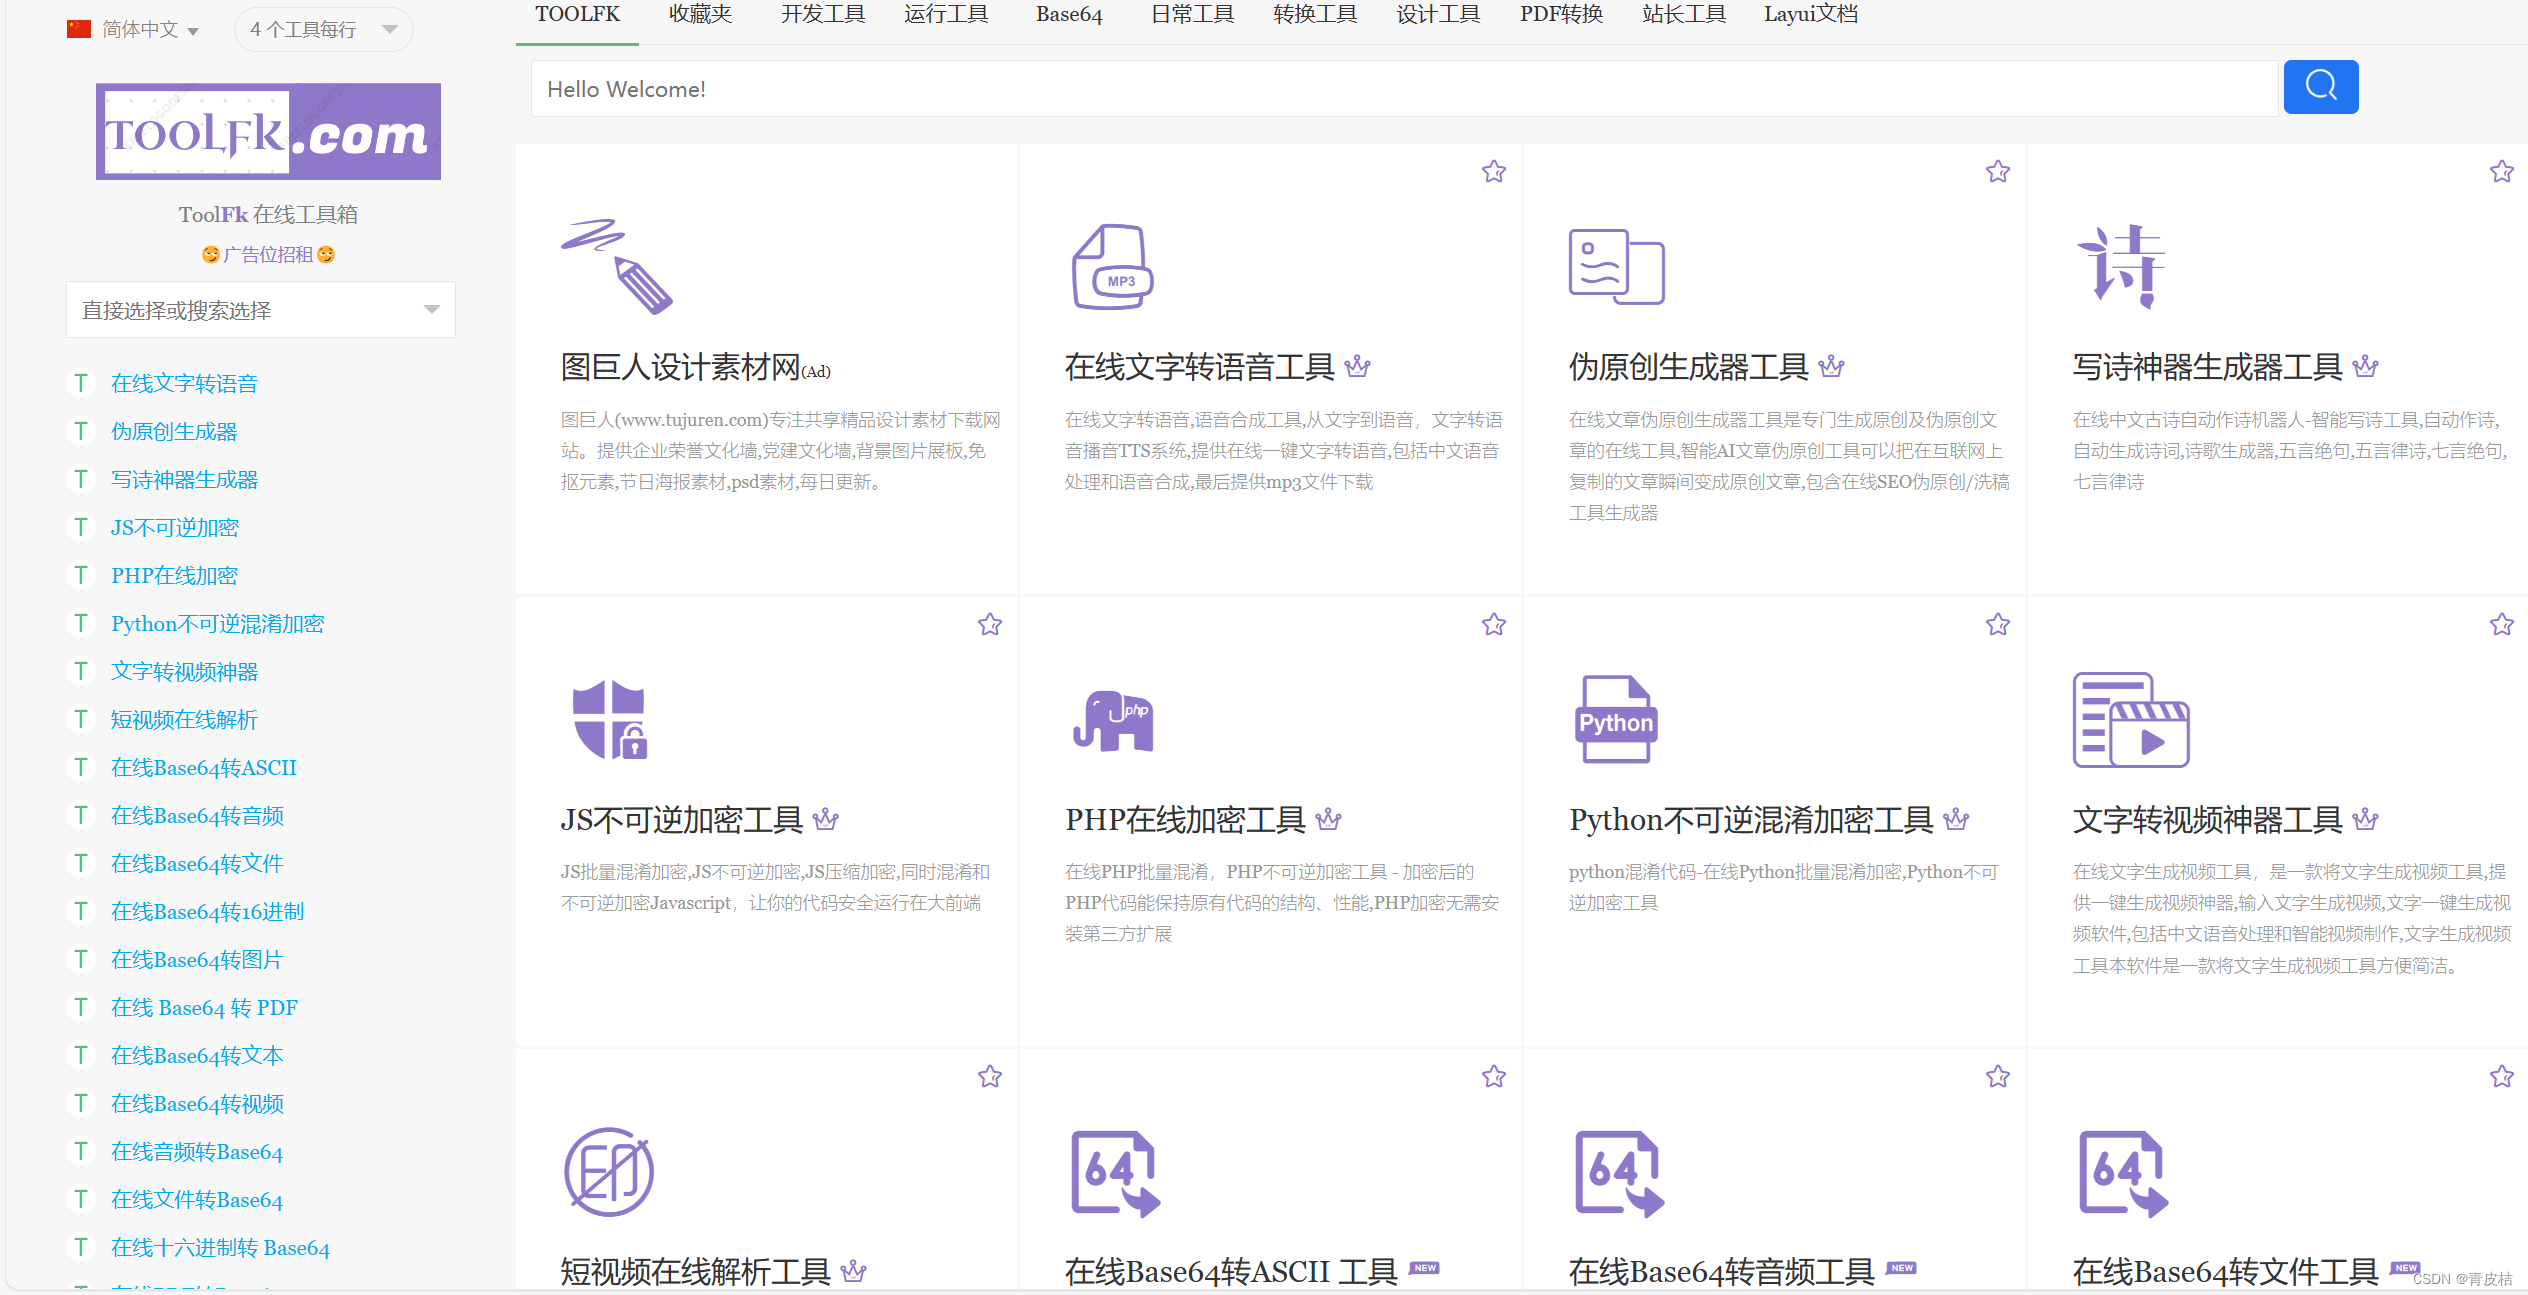
Task: Open the 64 icon for 在线Base64转ASCII 工具
Action: [1114, 1173]
